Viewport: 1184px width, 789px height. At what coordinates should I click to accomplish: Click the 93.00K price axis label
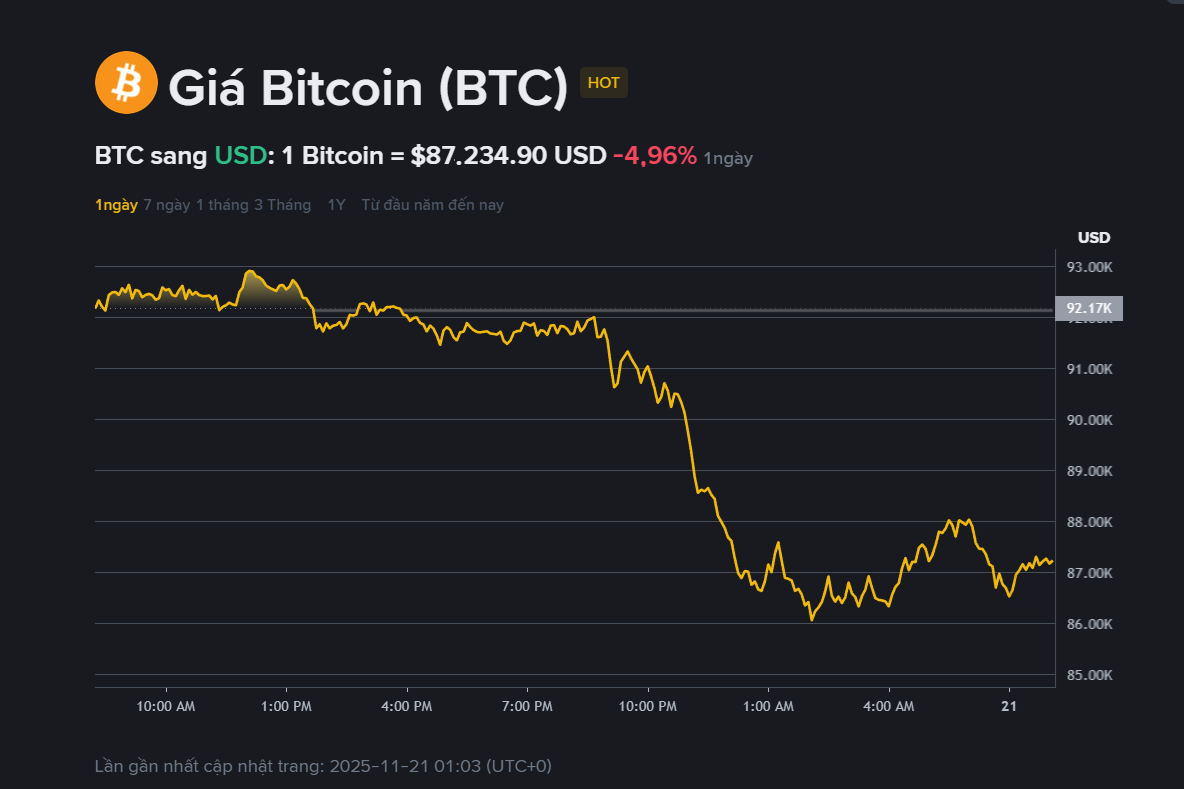[x=1088, y=267]
